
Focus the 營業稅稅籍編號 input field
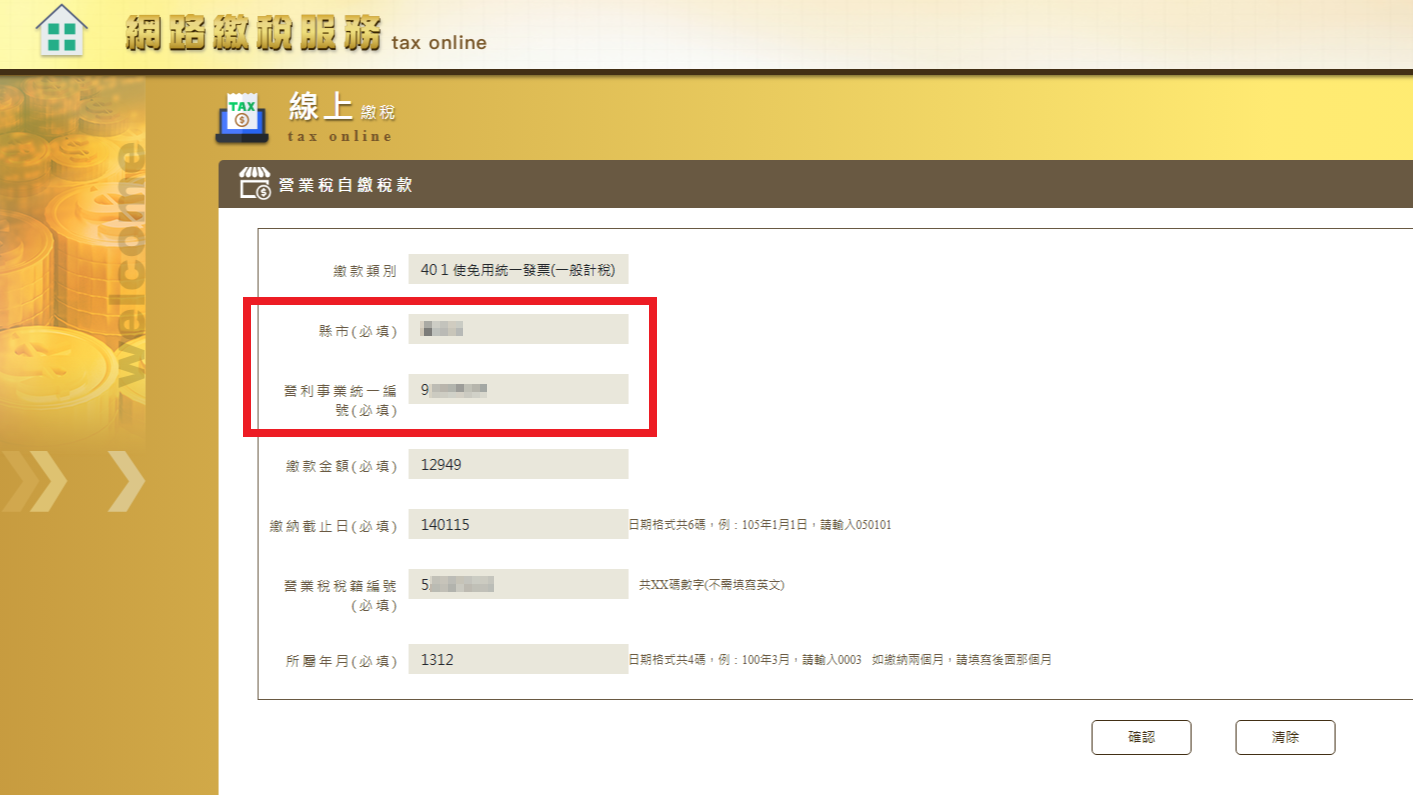(518, 584)
